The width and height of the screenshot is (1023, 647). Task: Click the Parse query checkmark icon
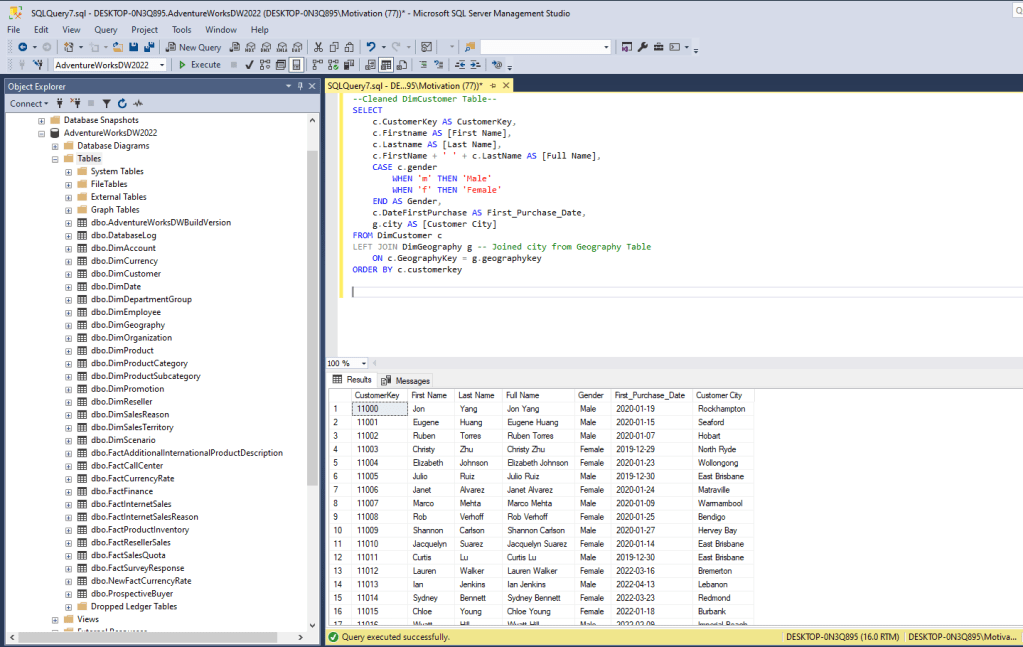[249, 65]
